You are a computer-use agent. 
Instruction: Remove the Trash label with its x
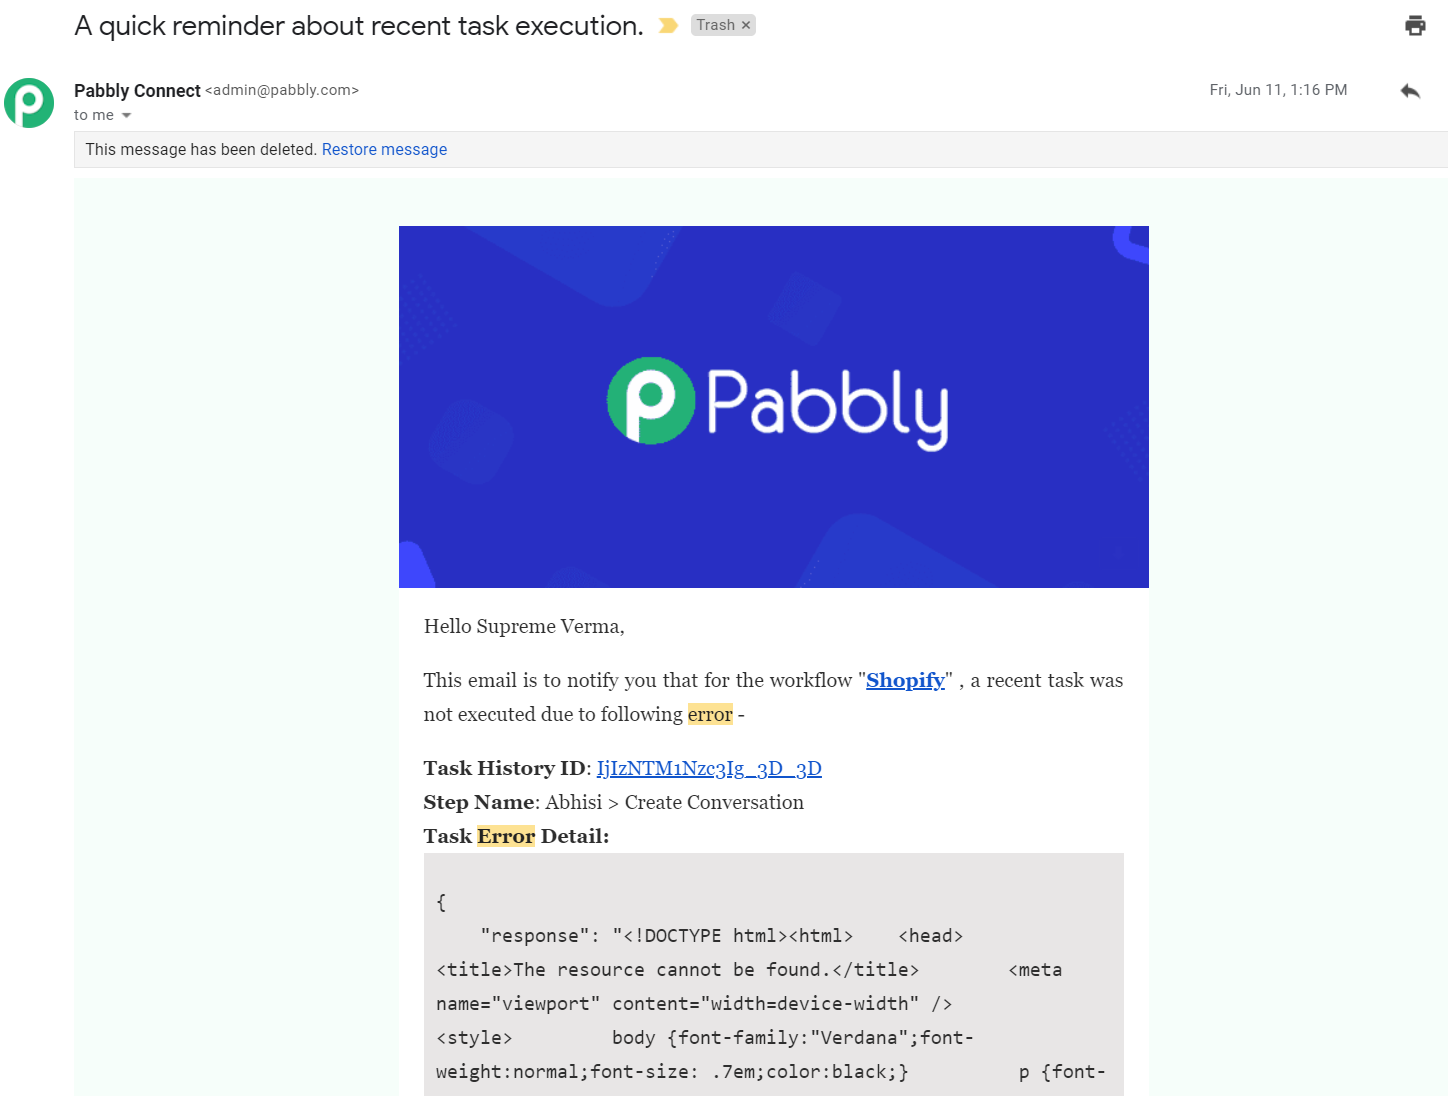coord(746,25)
